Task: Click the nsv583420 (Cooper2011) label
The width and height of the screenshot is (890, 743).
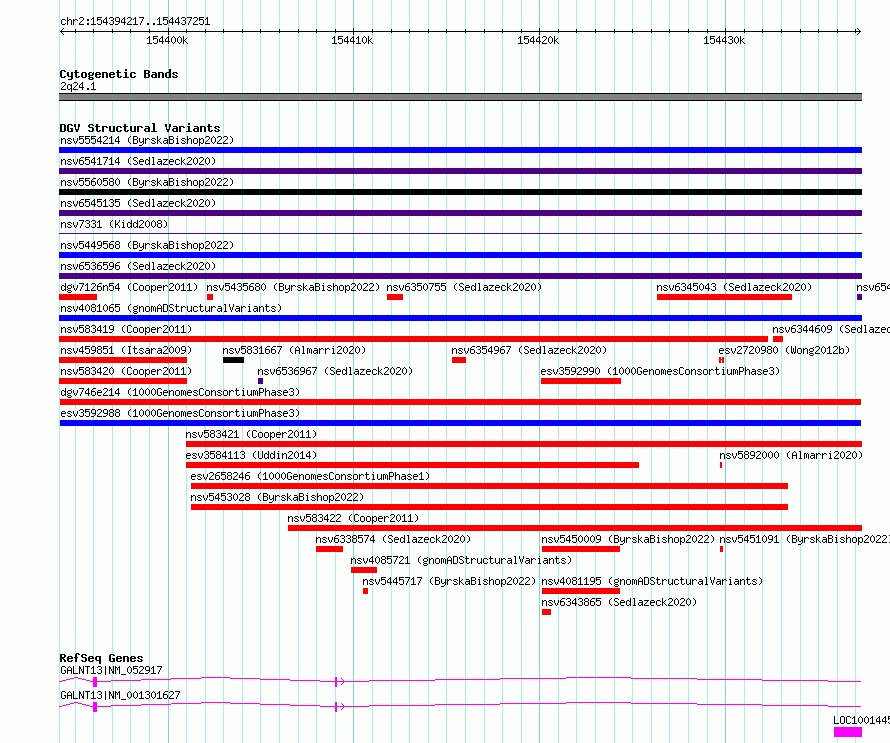Action: coord(126,371)
